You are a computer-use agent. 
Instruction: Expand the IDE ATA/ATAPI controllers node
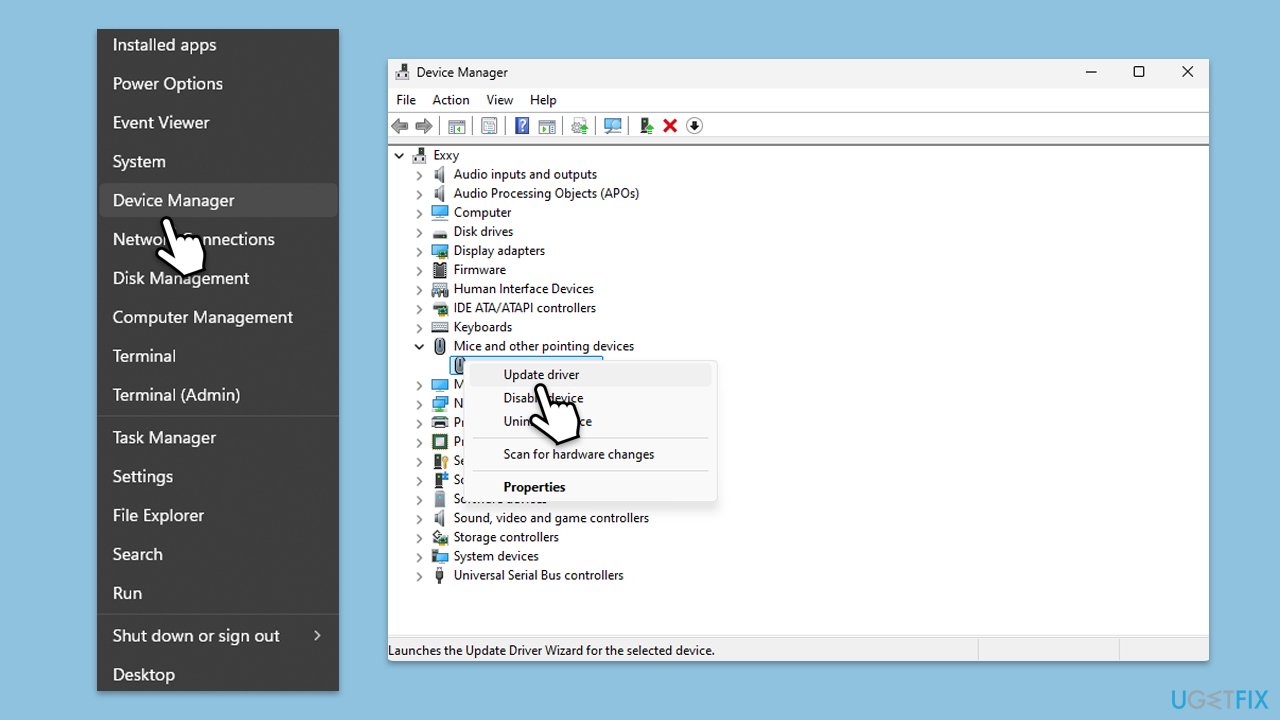[420, 308]
